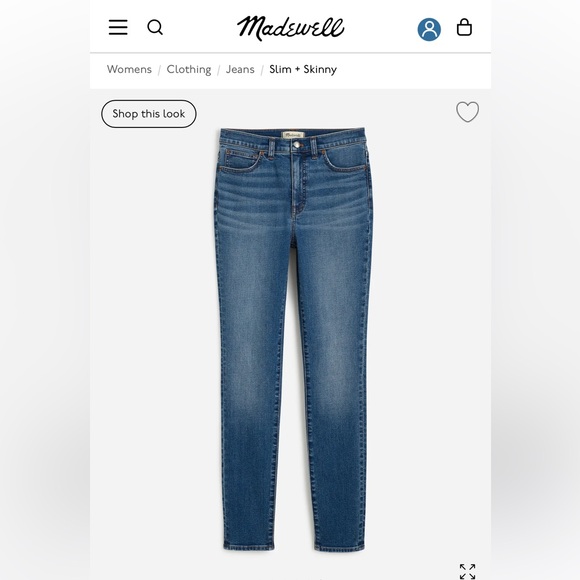
Task: Select the Slim + Skinny breadcrumb
Action: click(303, 70)
